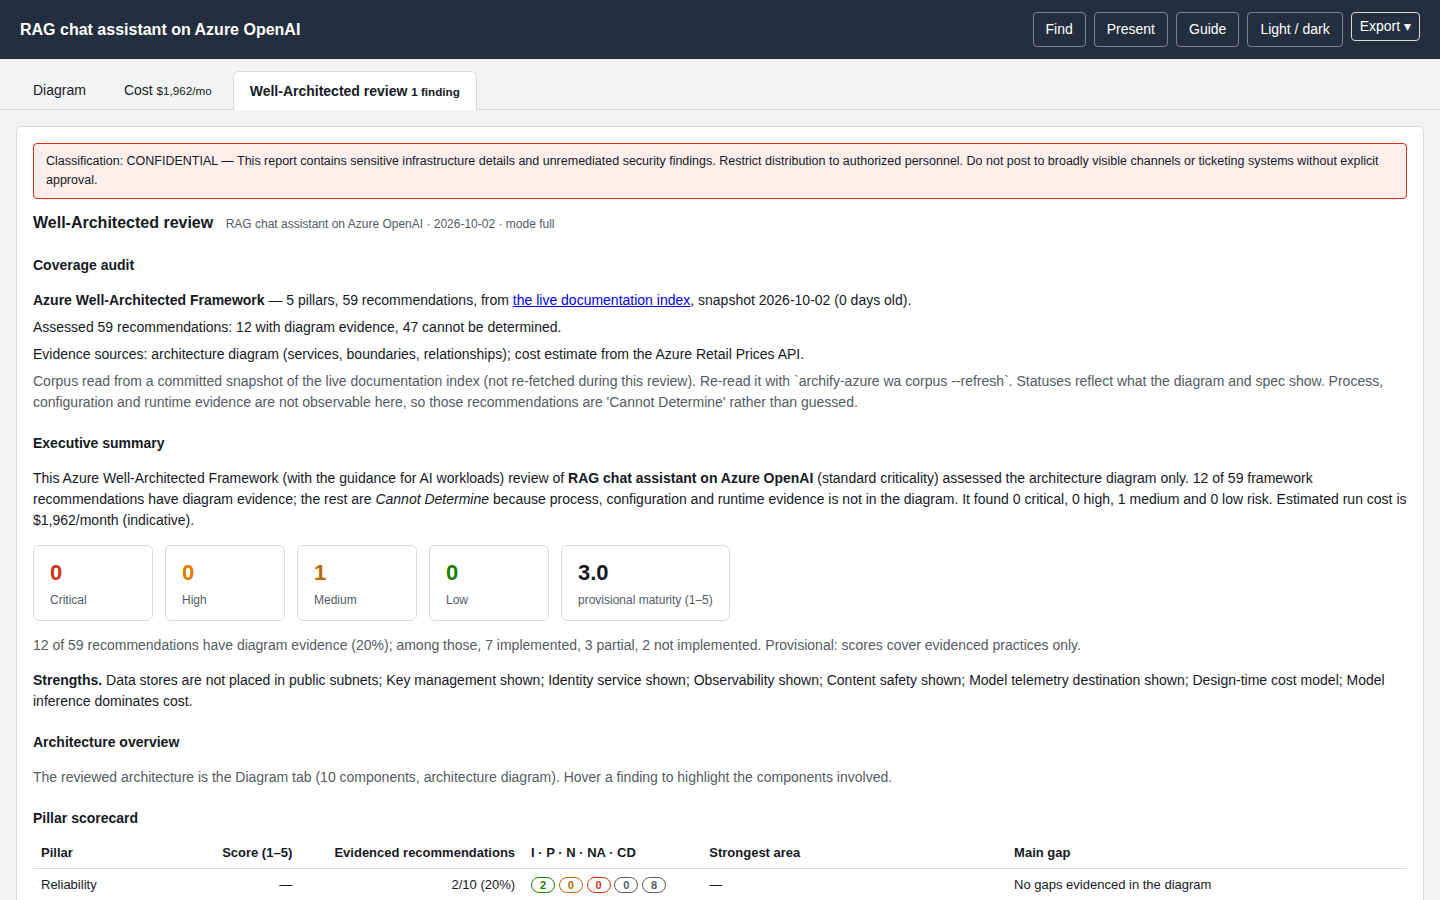The height and width of the screenshot is (900, 1440).
Task: Switch to the Diagram tab
Action: pyautogui.click(x=59, y=90)
